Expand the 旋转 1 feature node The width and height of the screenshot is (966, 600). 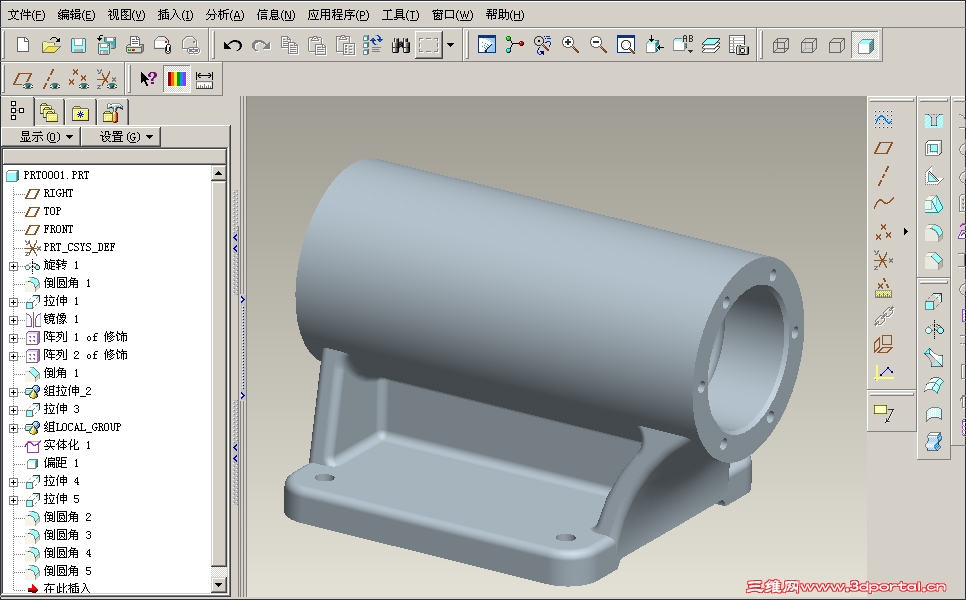pyautogui.click(x=13, y=265)
